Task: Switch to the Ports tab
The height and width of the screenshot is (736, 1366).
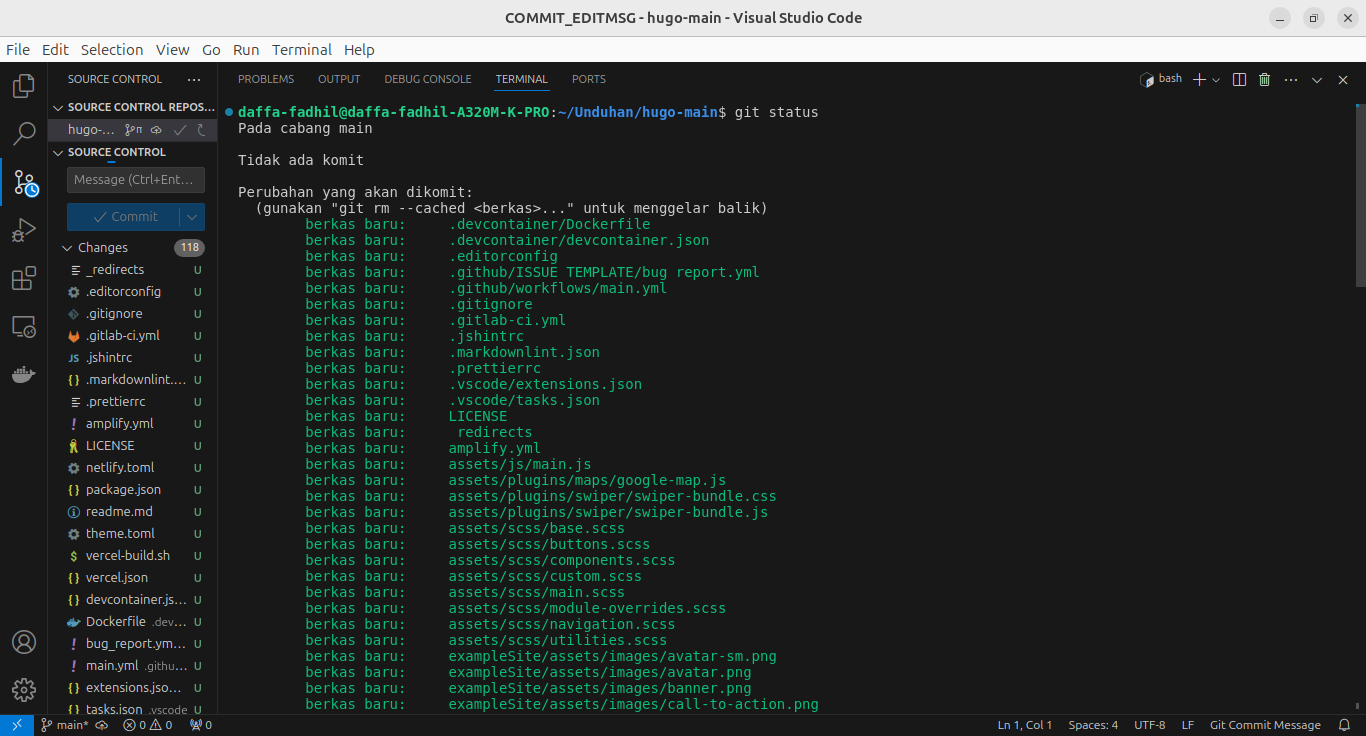Action: [589, 79]
